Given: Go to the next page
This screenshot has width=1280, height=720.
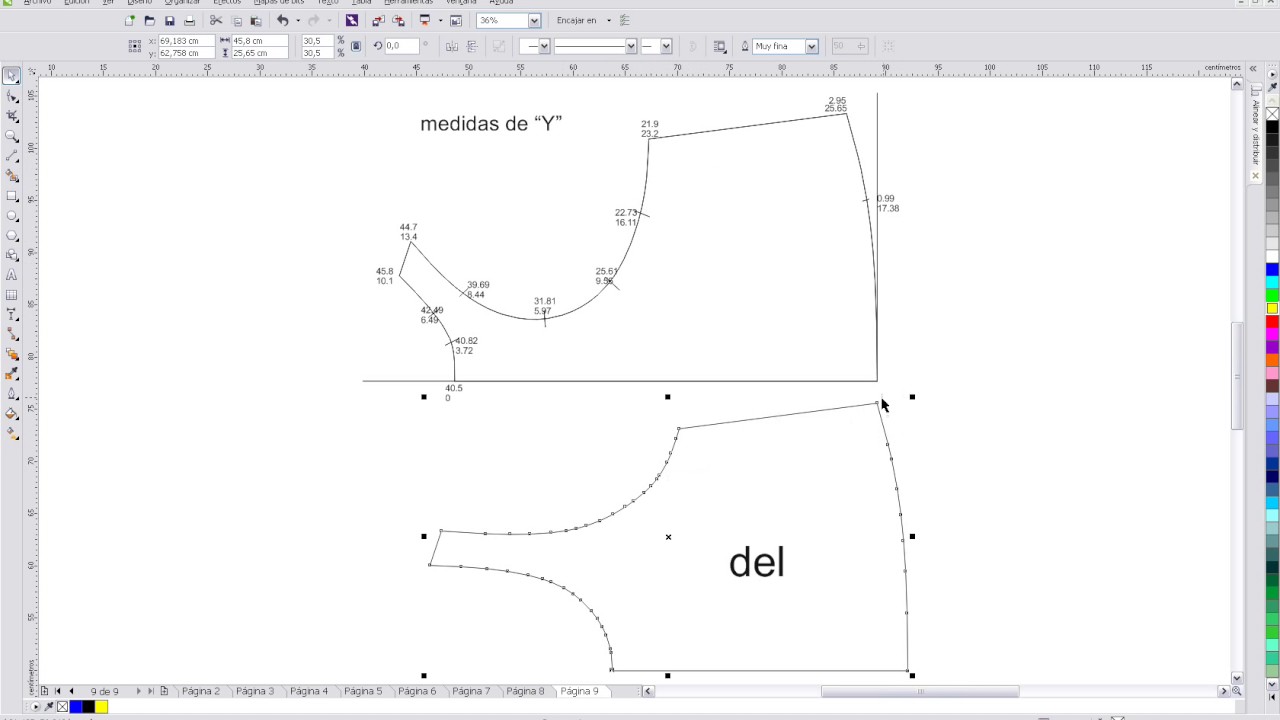Looking at the screenshot, I should coord(138,691).
